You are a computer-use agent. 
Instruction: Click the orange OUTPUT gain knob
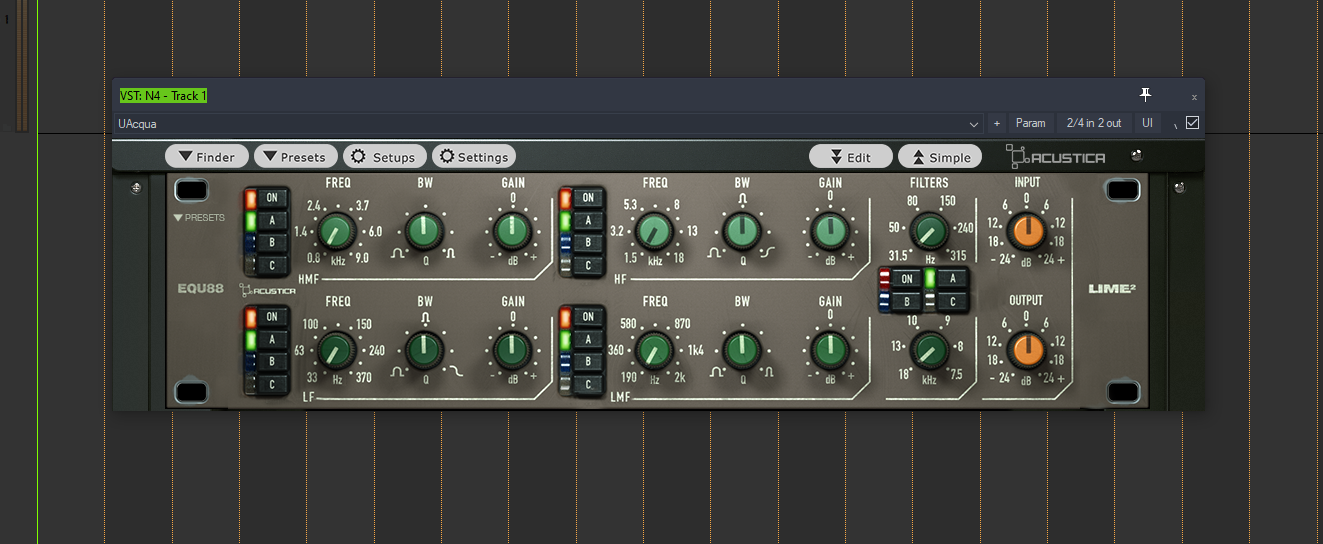(1026, 350)
